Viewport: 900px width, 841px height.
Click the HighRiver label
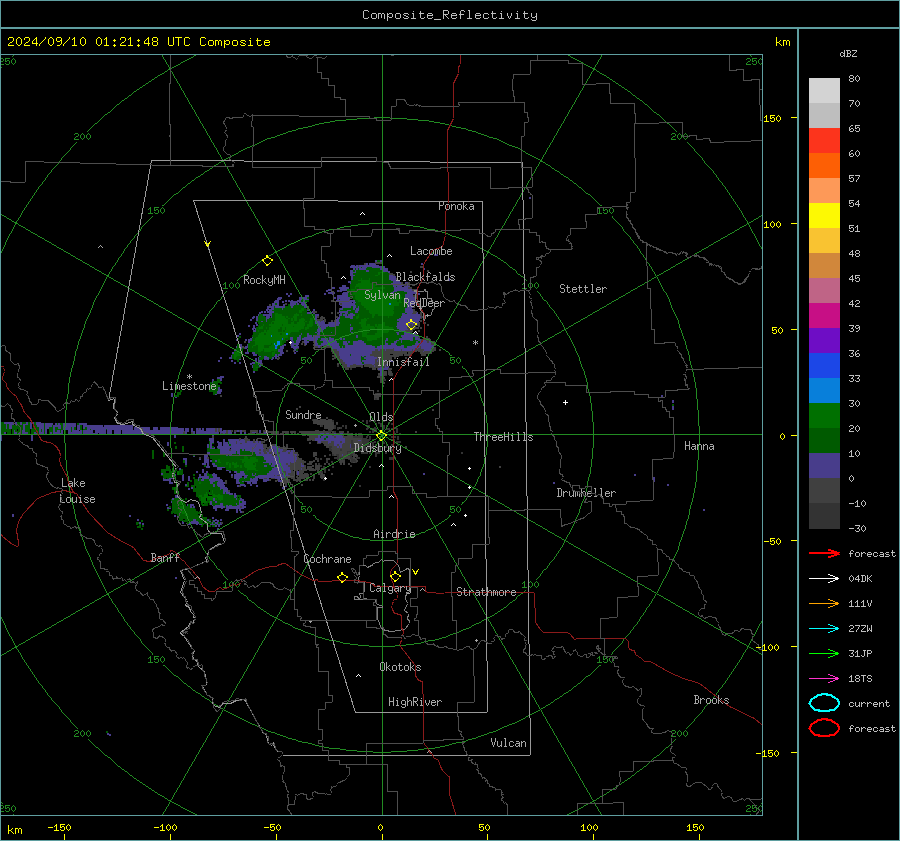pos(415,702)
